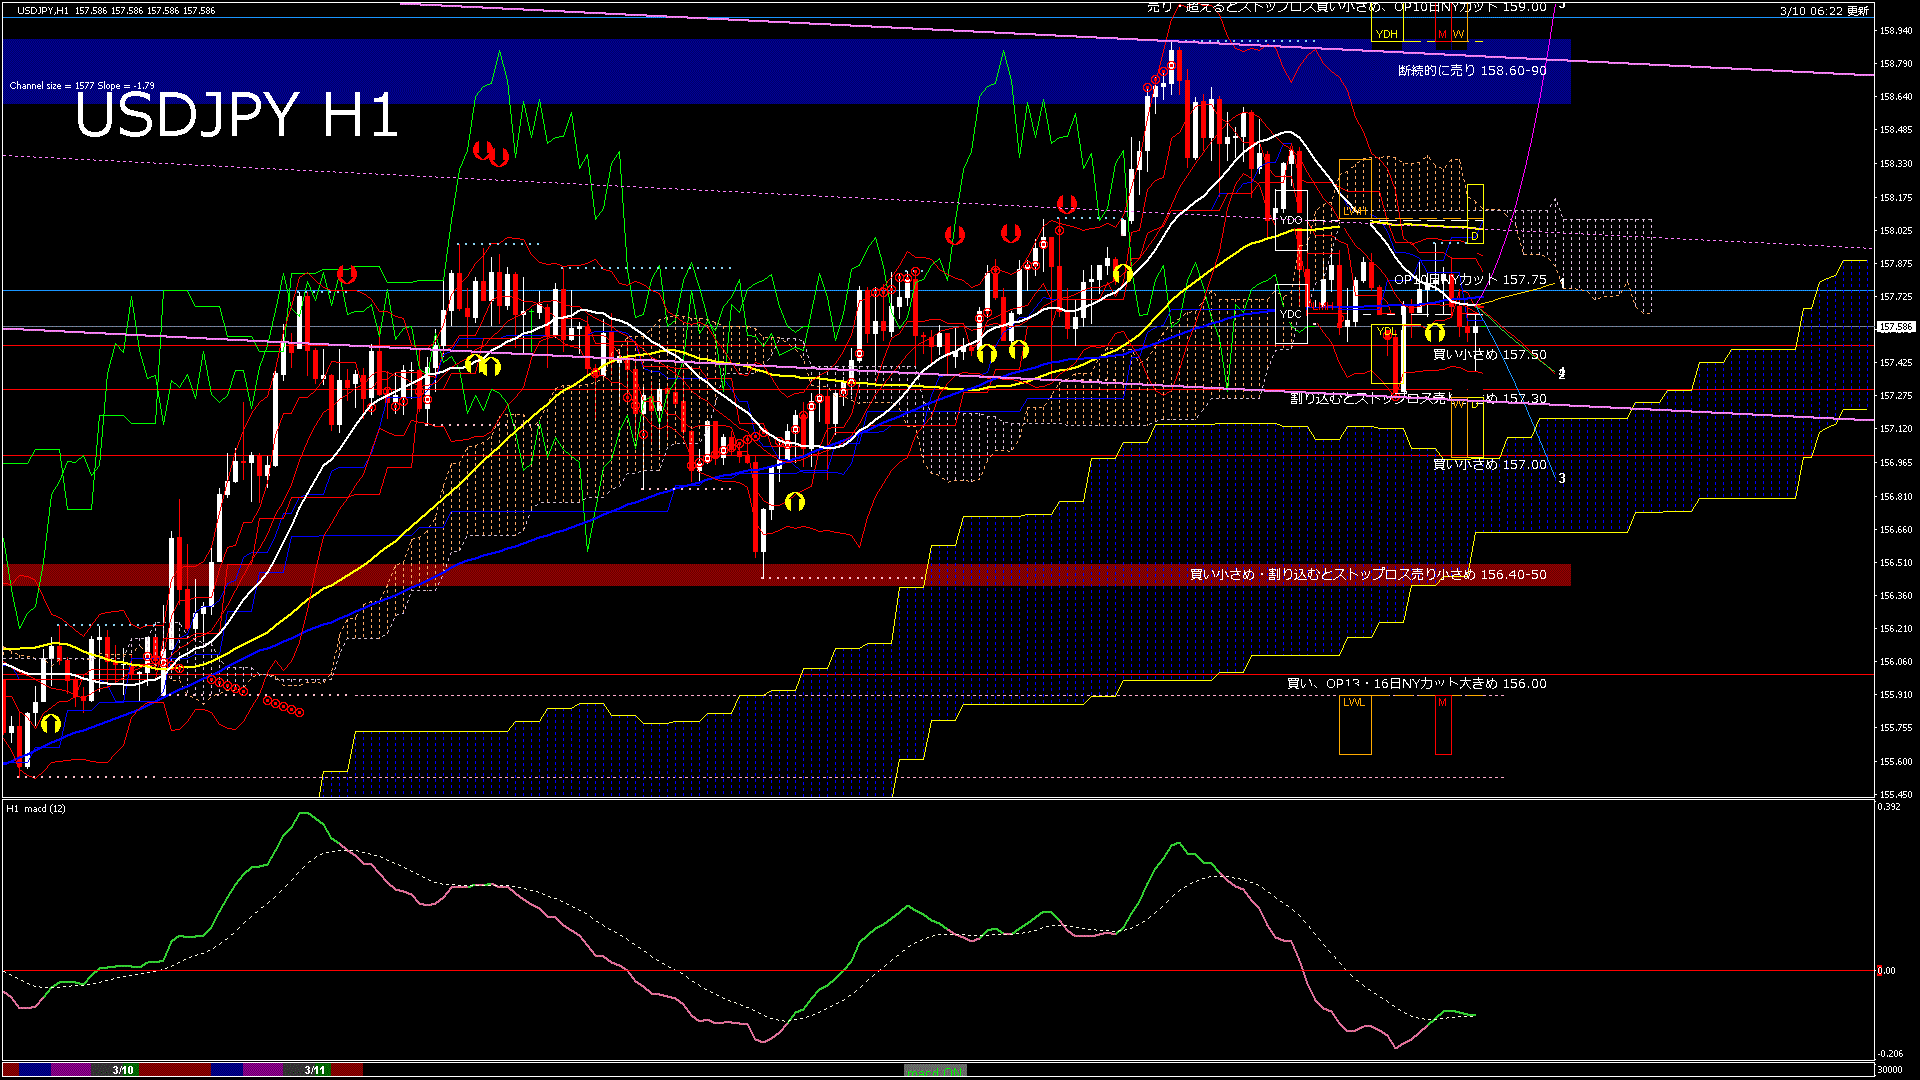Viewport: 1920px width, 1080px height.
Task: Click the LWL weekly low marker
Action: point(1354,703)
